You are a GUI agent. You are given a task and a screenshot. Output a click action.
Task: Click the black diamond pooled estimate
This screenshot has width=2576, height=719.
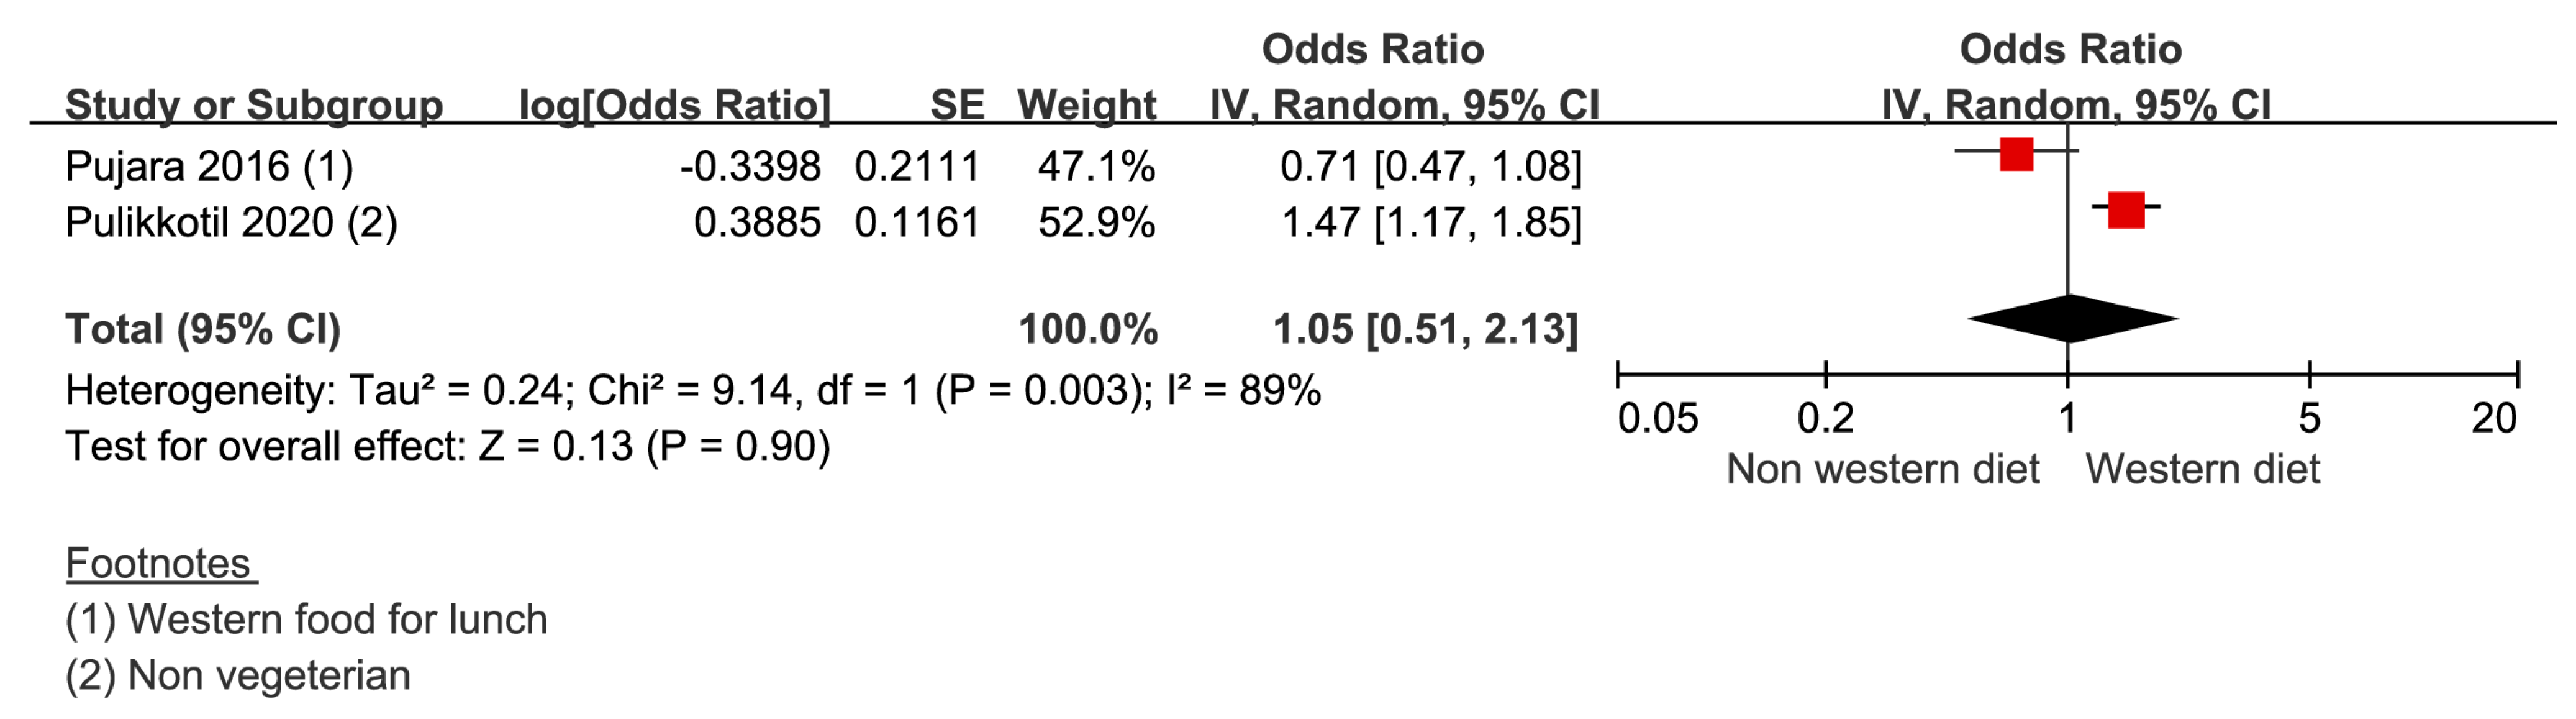[x=2071, y=320]
